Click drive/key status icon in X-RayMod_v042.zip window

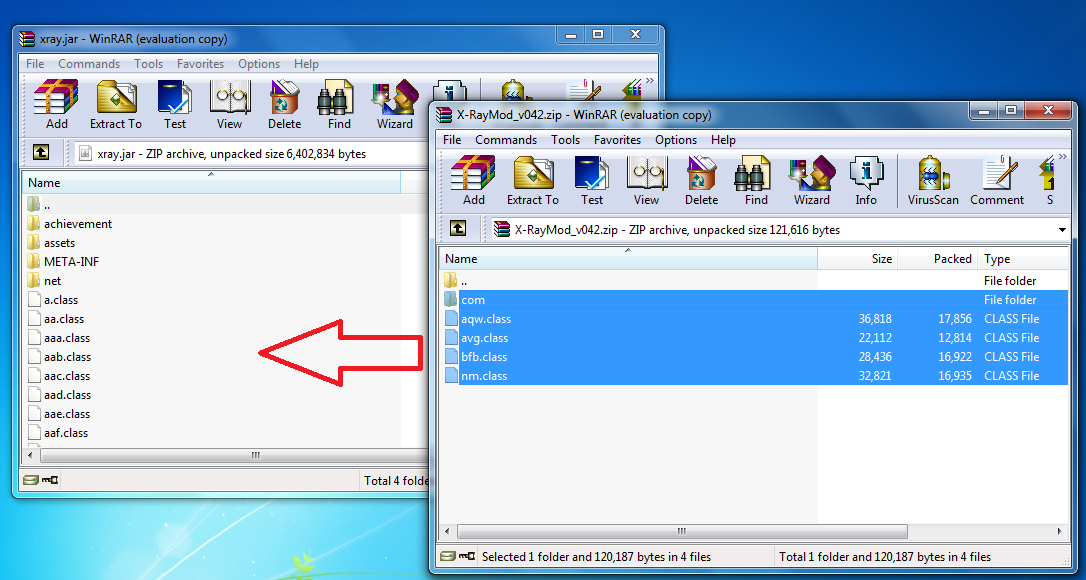coord(458,556)
